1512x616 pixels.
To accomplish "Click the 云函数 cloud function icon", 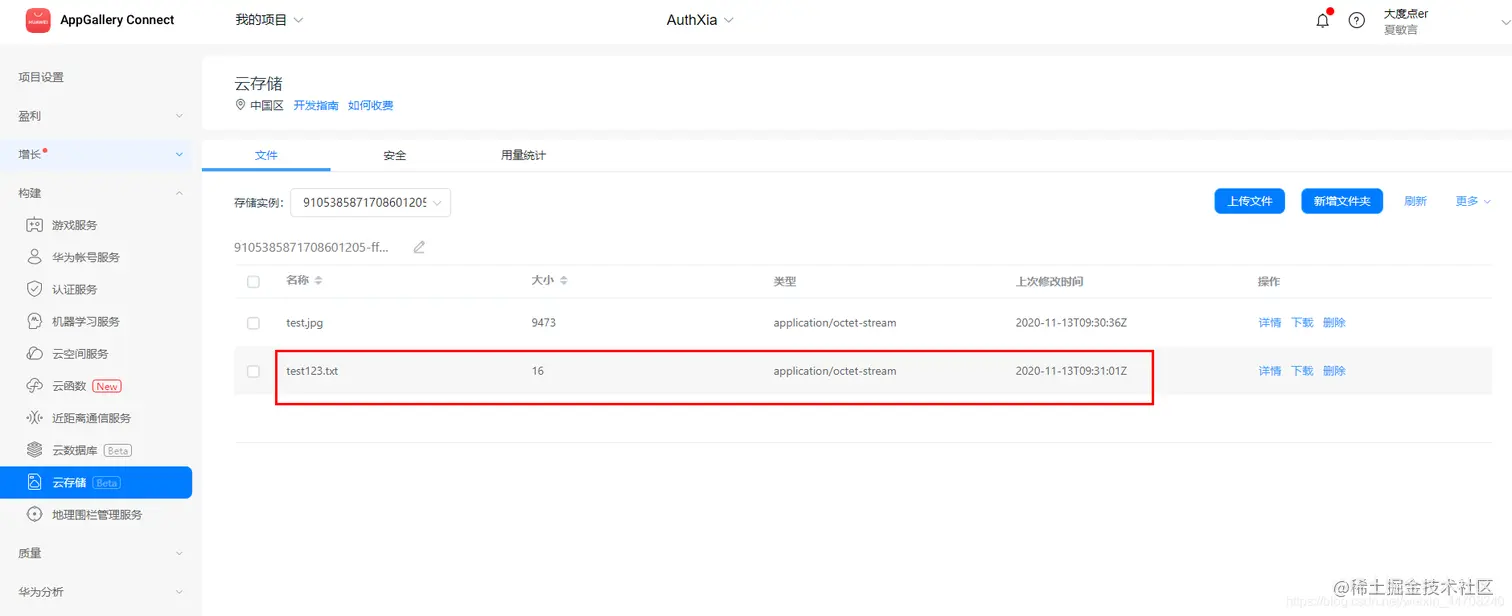I will 35,386.
